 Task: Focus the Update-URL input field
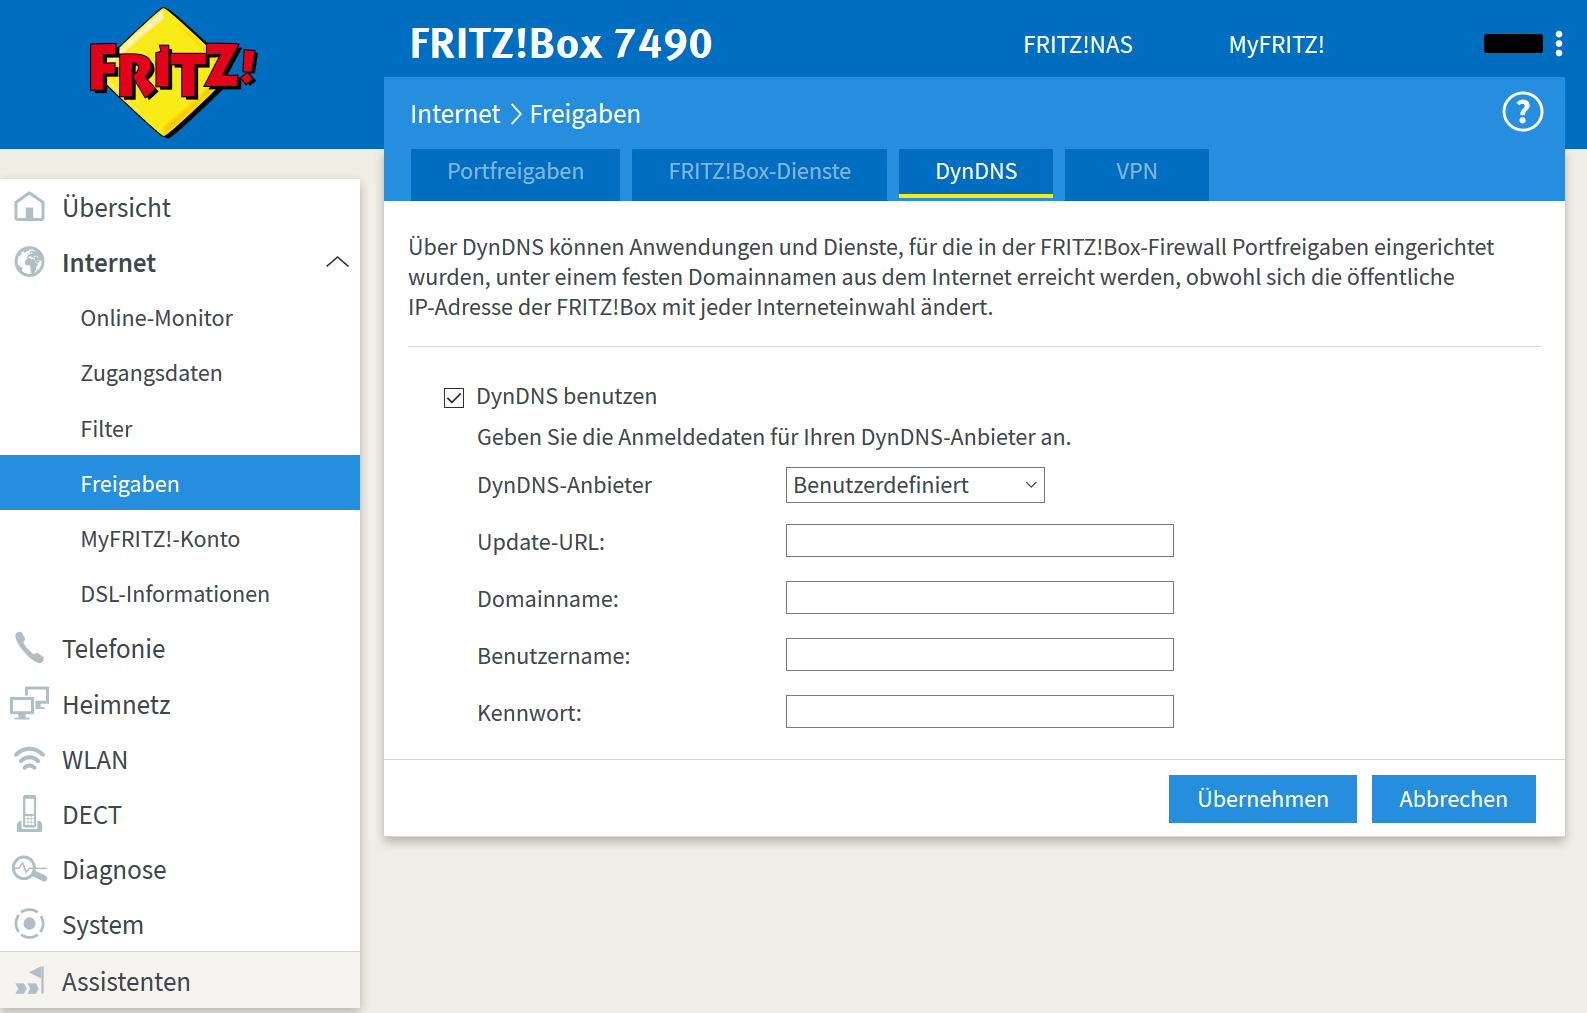click(x=980, y=541)
